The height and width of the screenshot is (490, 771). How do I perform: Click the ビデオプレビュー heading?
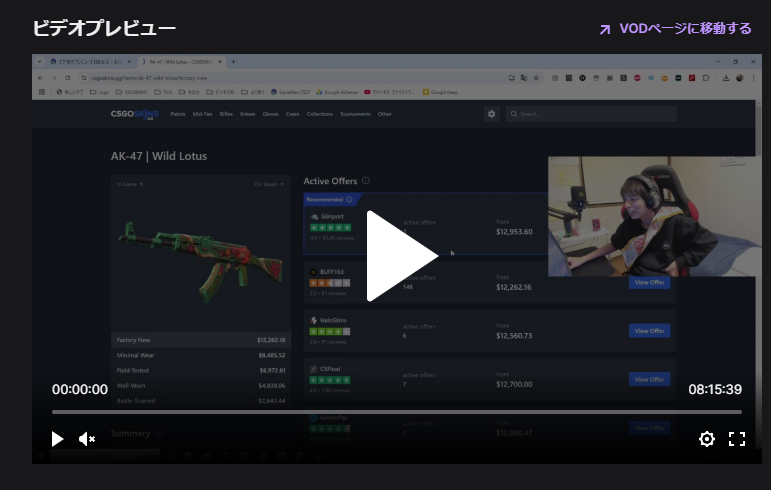point(104,28)
